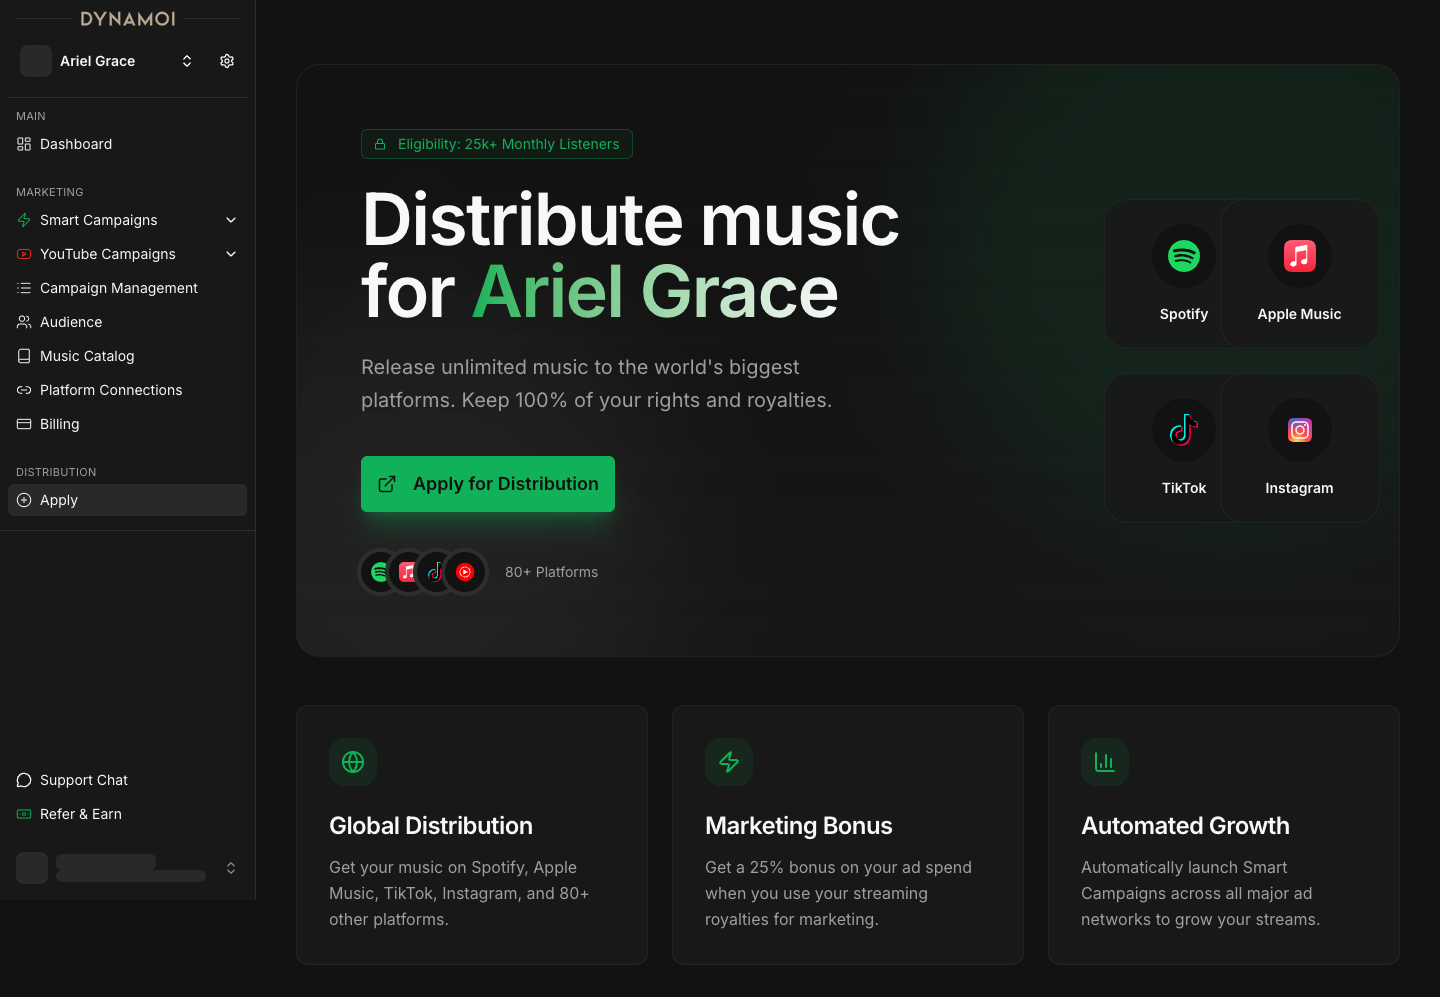Expand the YouTube Campaigns submenu chevron
This screenshot has height=997, width=1440.
[231, 254]
